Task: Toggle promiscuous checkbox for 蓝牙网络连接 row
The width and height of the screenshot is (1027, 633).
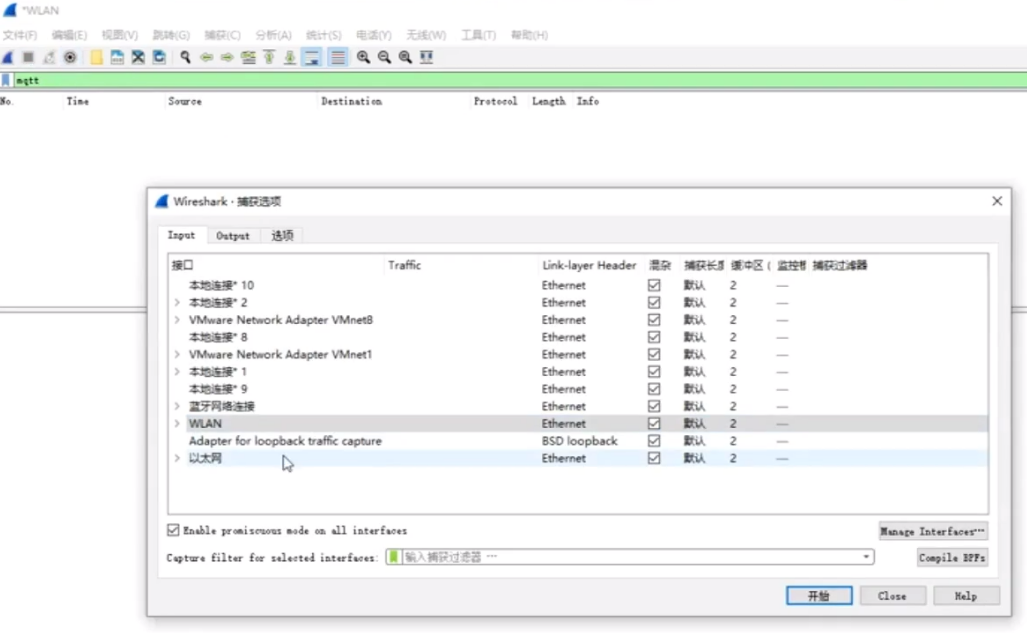Action: click(x=654, y=406)
